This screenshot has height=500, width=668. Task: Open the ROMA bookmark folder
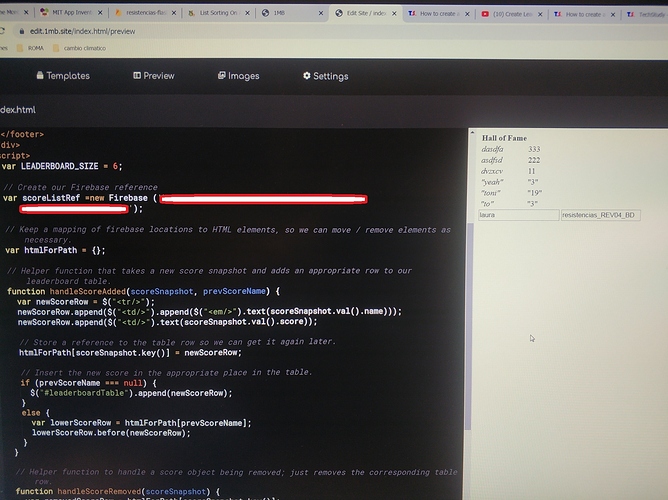tap(30, 48)
